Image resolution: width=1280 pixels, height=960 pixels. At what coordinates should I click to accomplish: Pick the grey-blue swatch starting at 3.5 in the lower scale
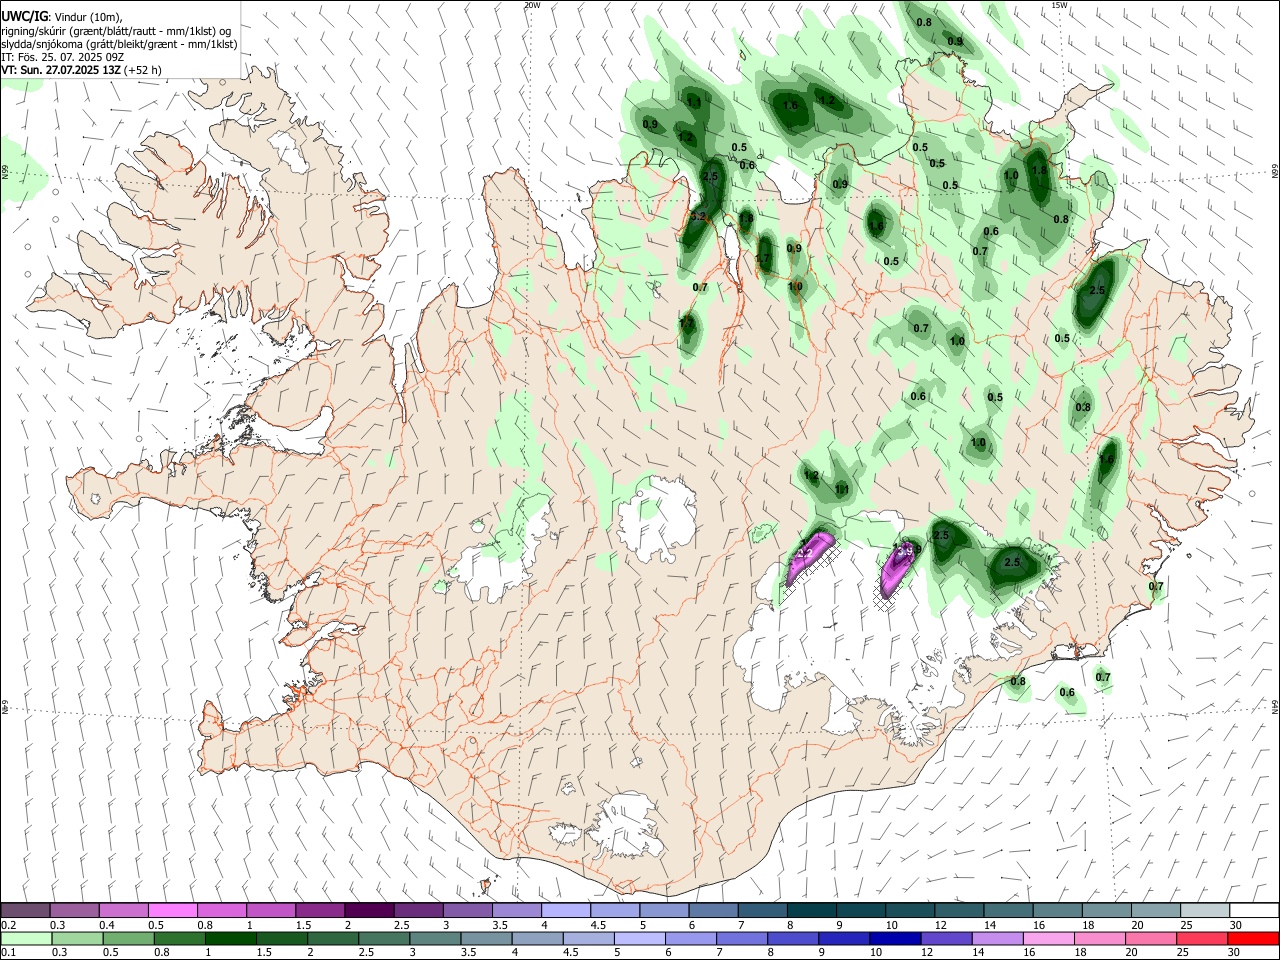[x=486, y=938]
